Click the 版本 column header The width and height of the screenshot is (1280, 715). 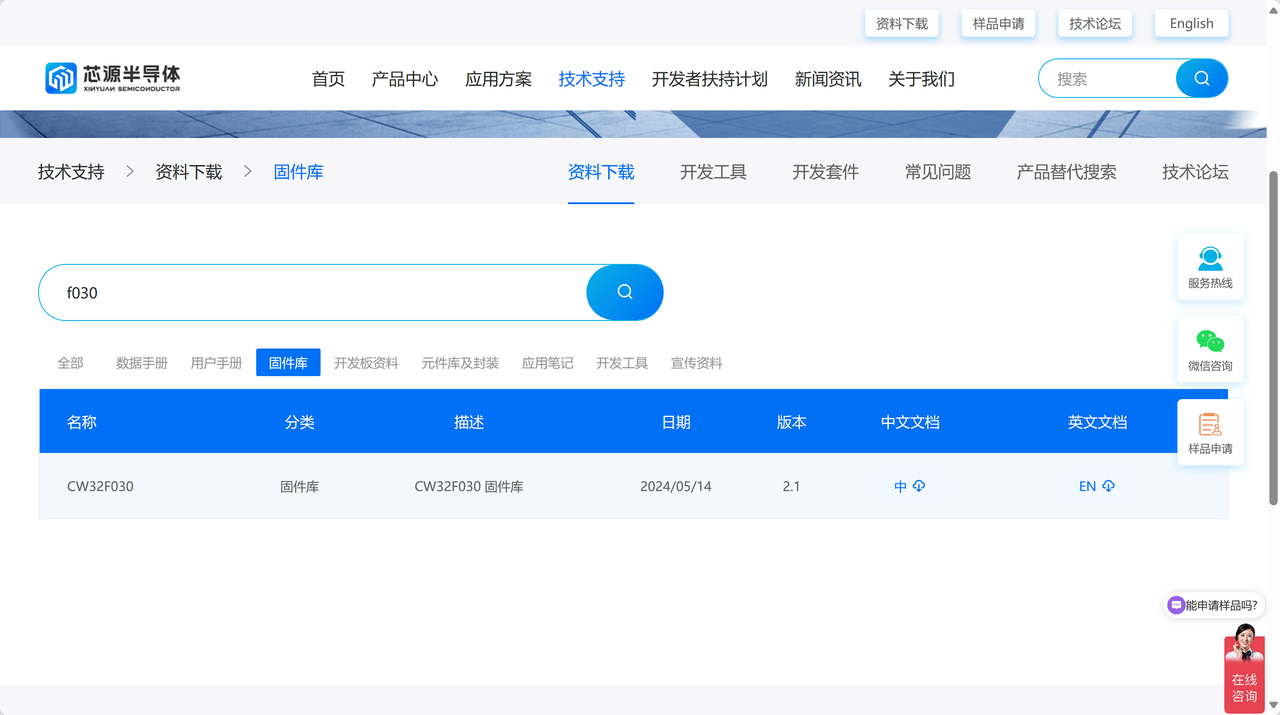791,422
